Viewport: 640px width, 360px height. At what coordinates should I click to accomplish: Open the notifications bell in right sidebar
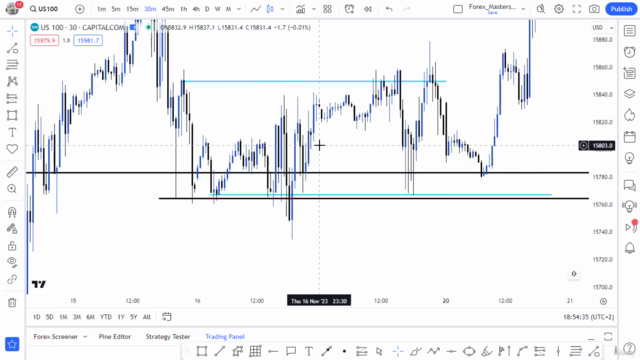[x=629, y=248]
